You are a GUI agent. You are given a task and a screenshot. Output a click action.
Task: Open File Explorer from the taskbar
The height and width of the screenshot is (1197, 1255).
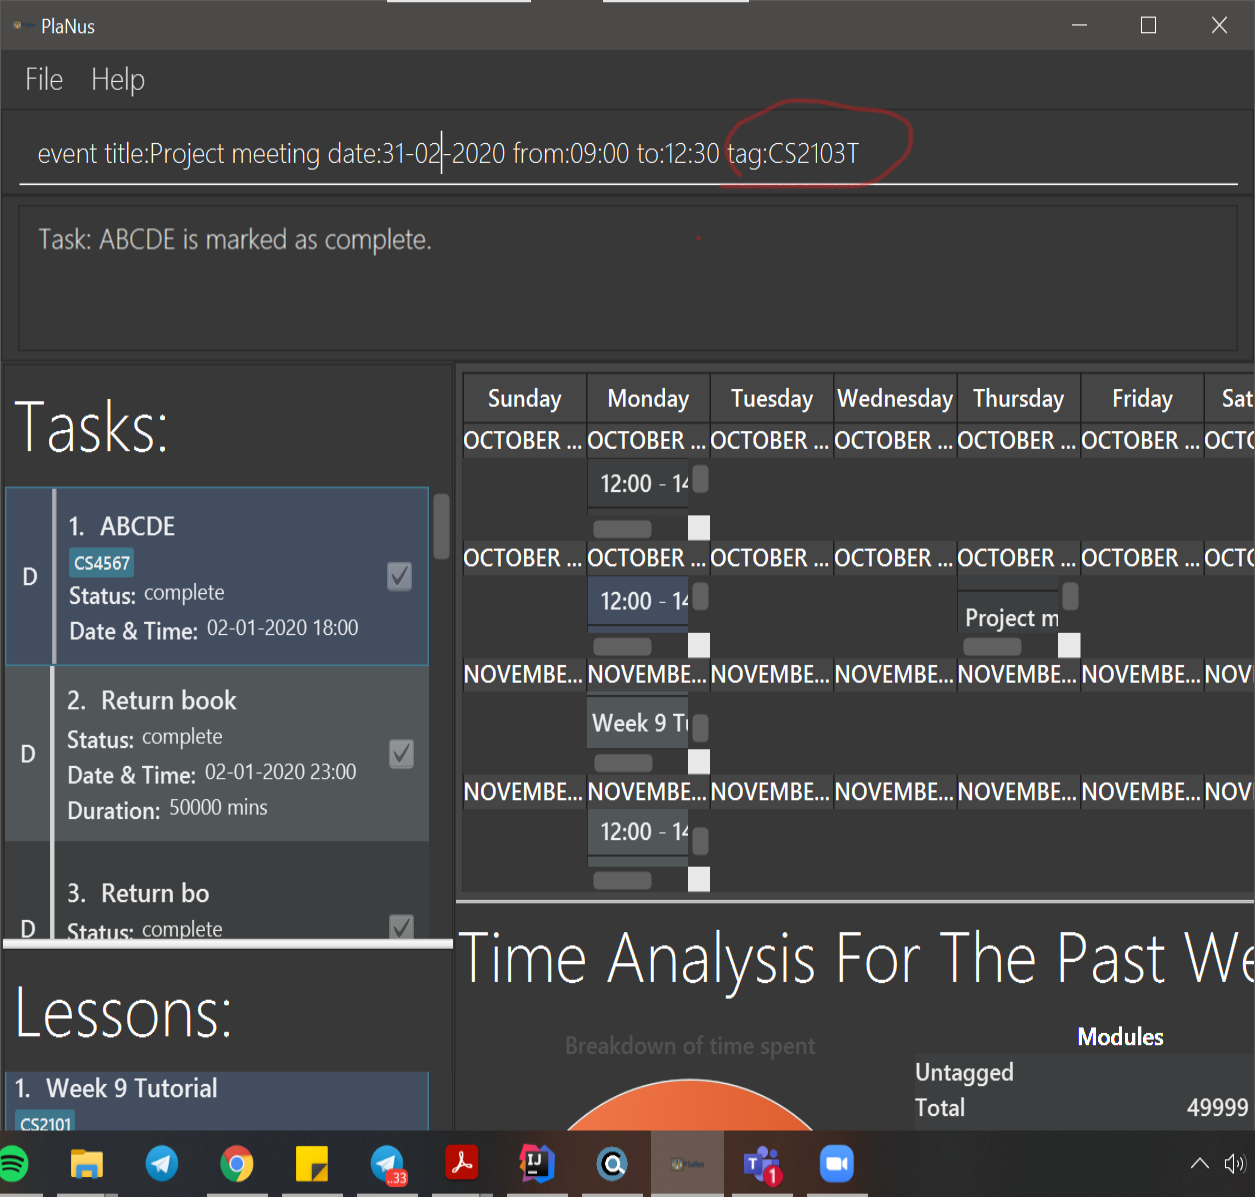tap(87, 1164)
